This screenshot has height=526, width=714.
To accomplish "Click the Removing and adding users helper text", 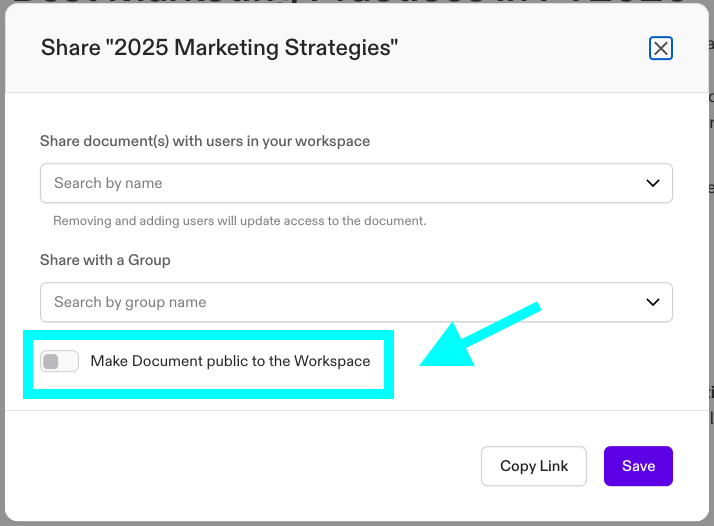I will click(240, 221).
